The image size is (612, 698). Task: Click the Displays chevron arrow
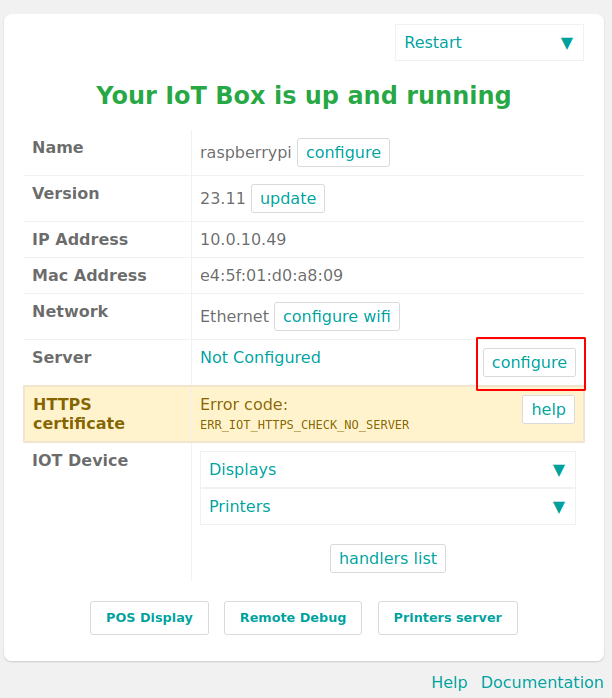(x=559, y=470)
